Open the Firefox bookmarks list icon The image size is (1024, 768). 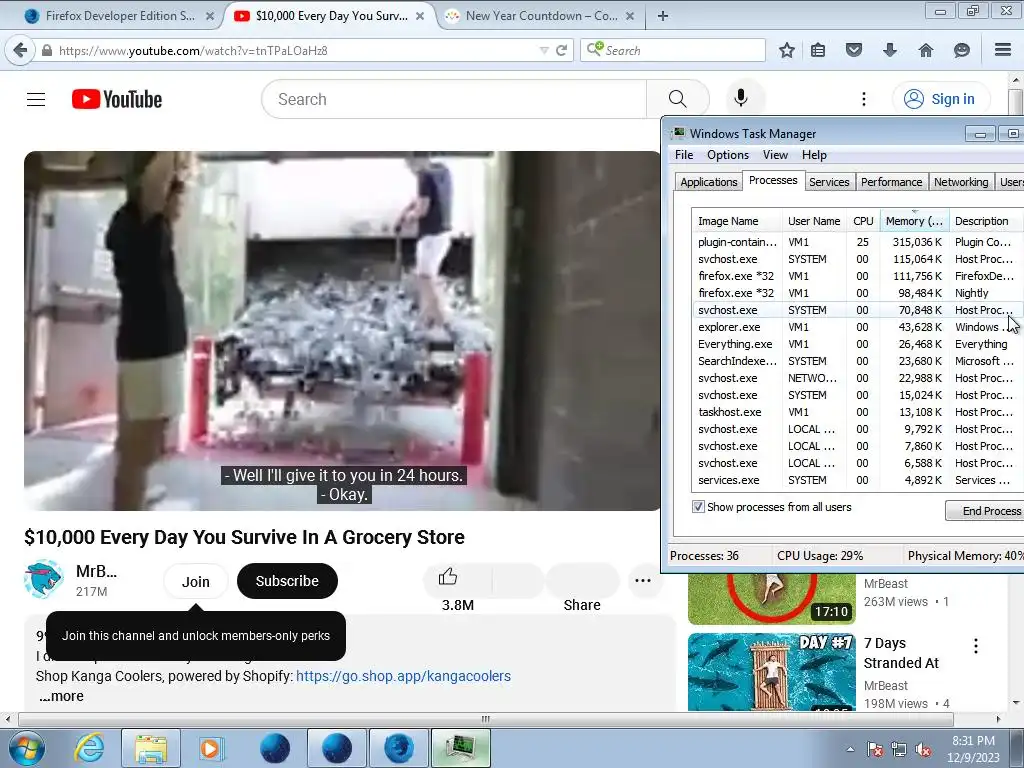[818, 50]
